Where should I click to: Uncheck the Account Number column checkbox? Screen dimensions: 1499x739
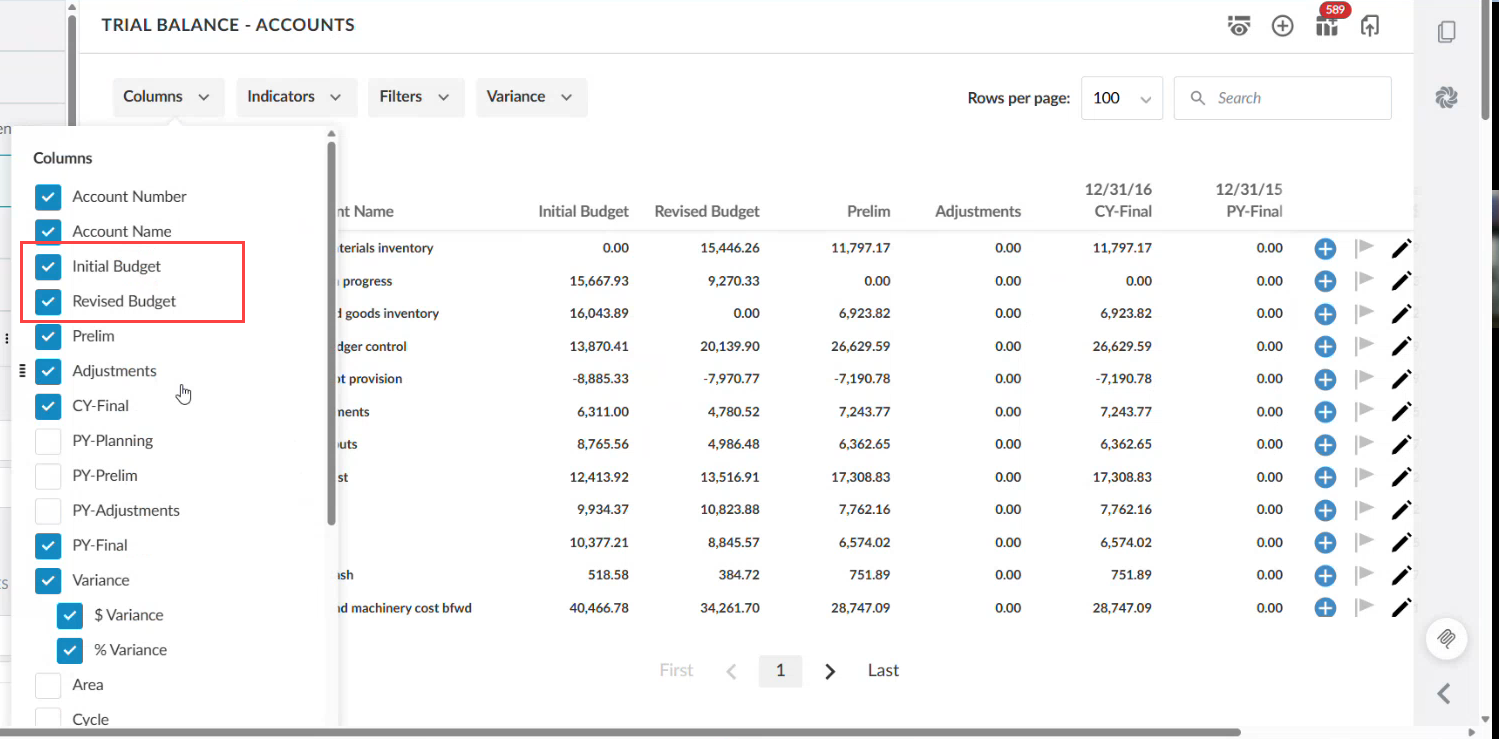pos(48,197)
